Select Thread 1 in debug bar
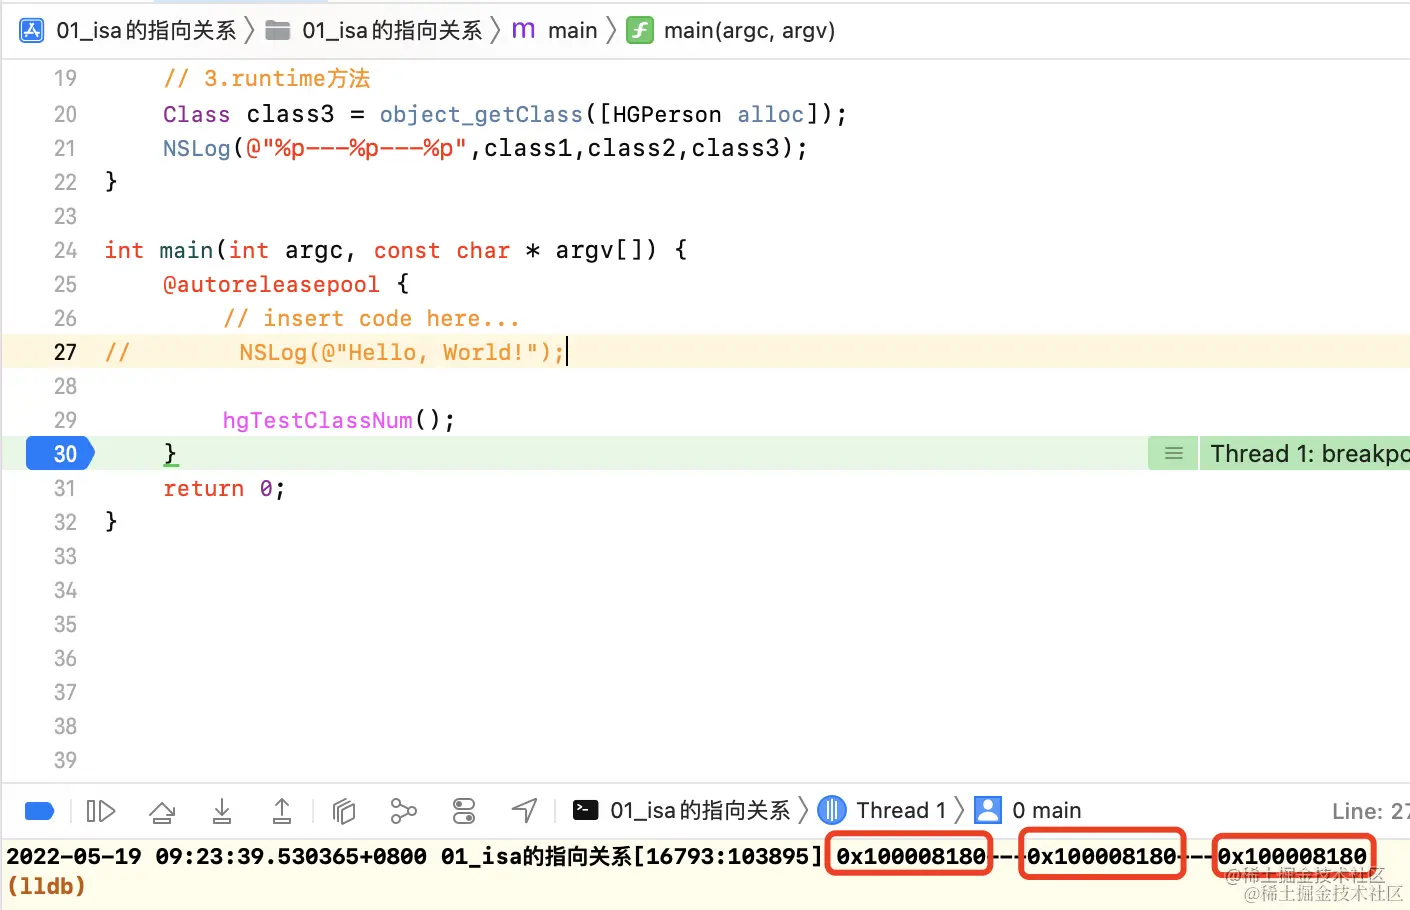Image resolution: width=1410 pixels, height=910 pixels. pos(901,811)
